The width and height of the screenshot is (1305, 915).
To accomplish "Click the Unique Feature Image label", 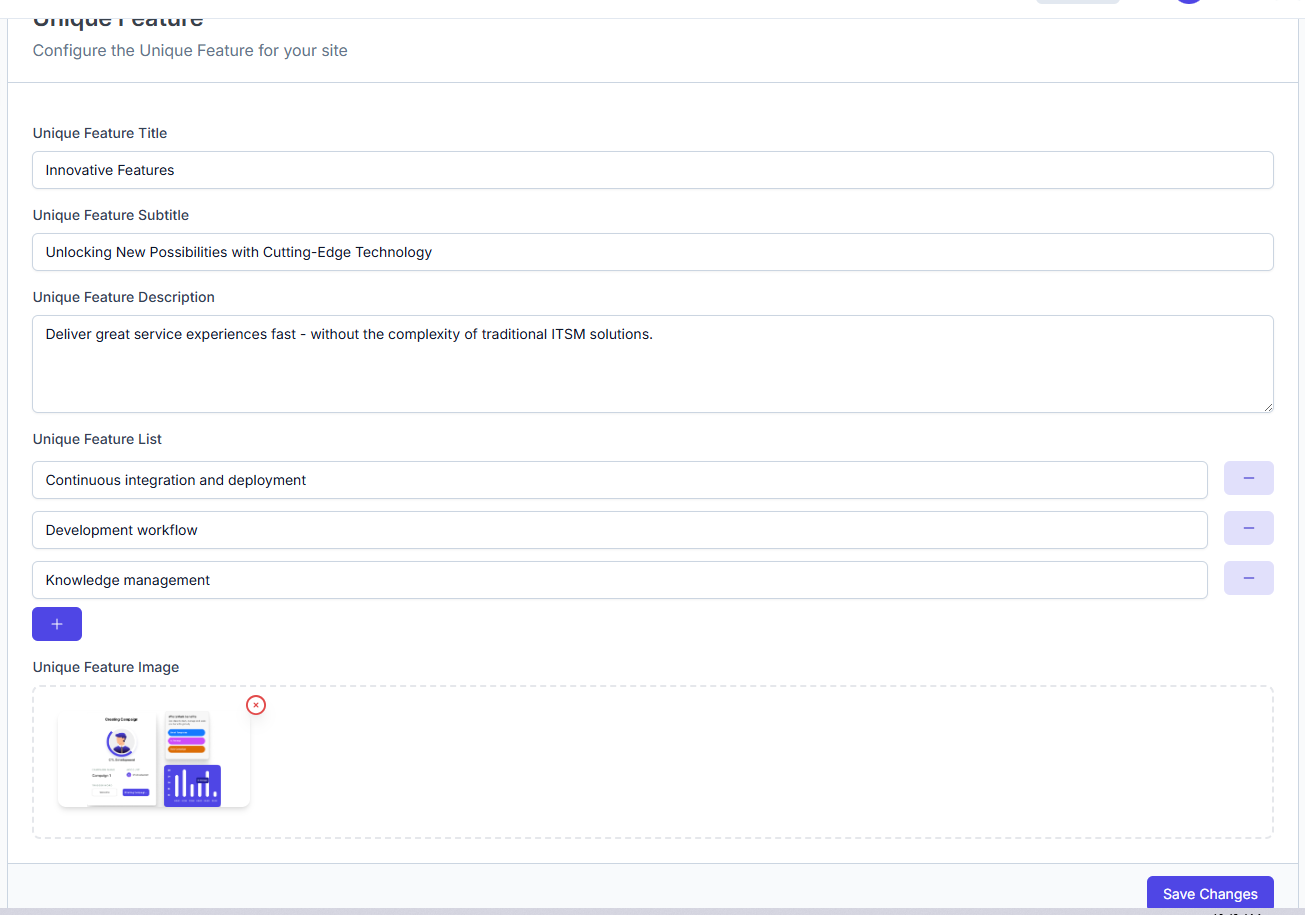I will coord(106,667).
